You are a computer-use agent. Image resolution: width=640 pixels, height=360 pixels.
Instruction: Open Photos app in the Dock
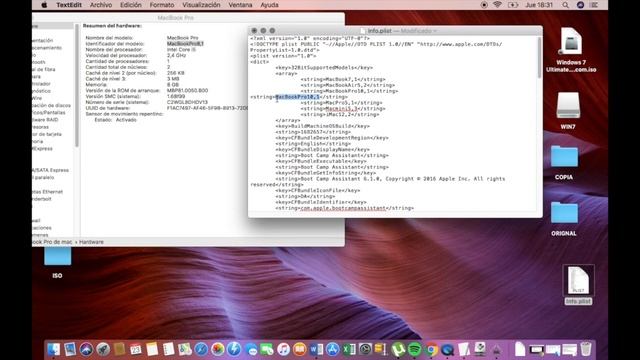(x=218, y=349)
